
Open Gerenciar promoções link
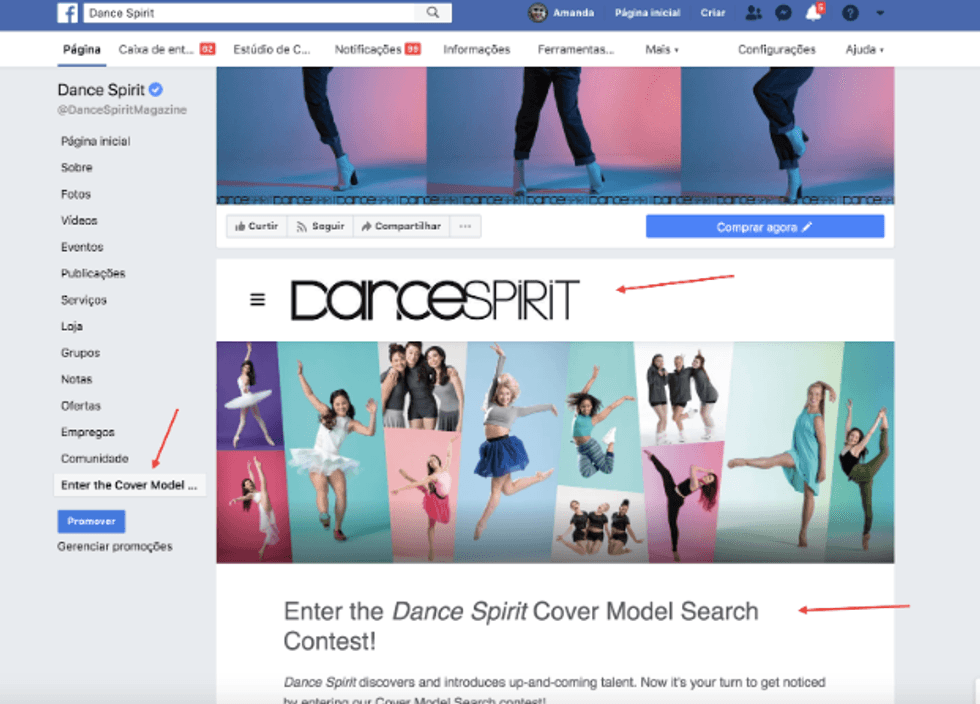pyautogui.click(x=115, y=547)
